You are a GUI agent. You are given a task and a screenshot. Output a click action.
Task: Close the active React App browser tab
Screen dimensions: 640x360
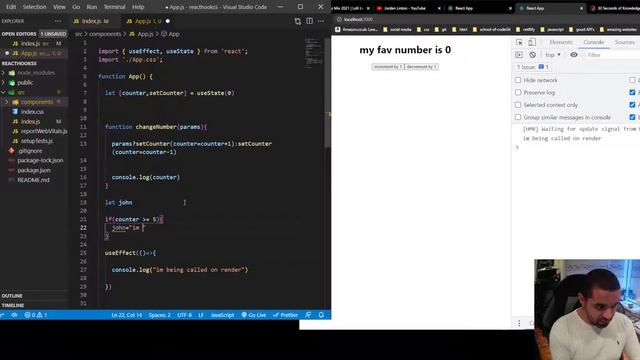pyautogui.click(x=582, y=8)
